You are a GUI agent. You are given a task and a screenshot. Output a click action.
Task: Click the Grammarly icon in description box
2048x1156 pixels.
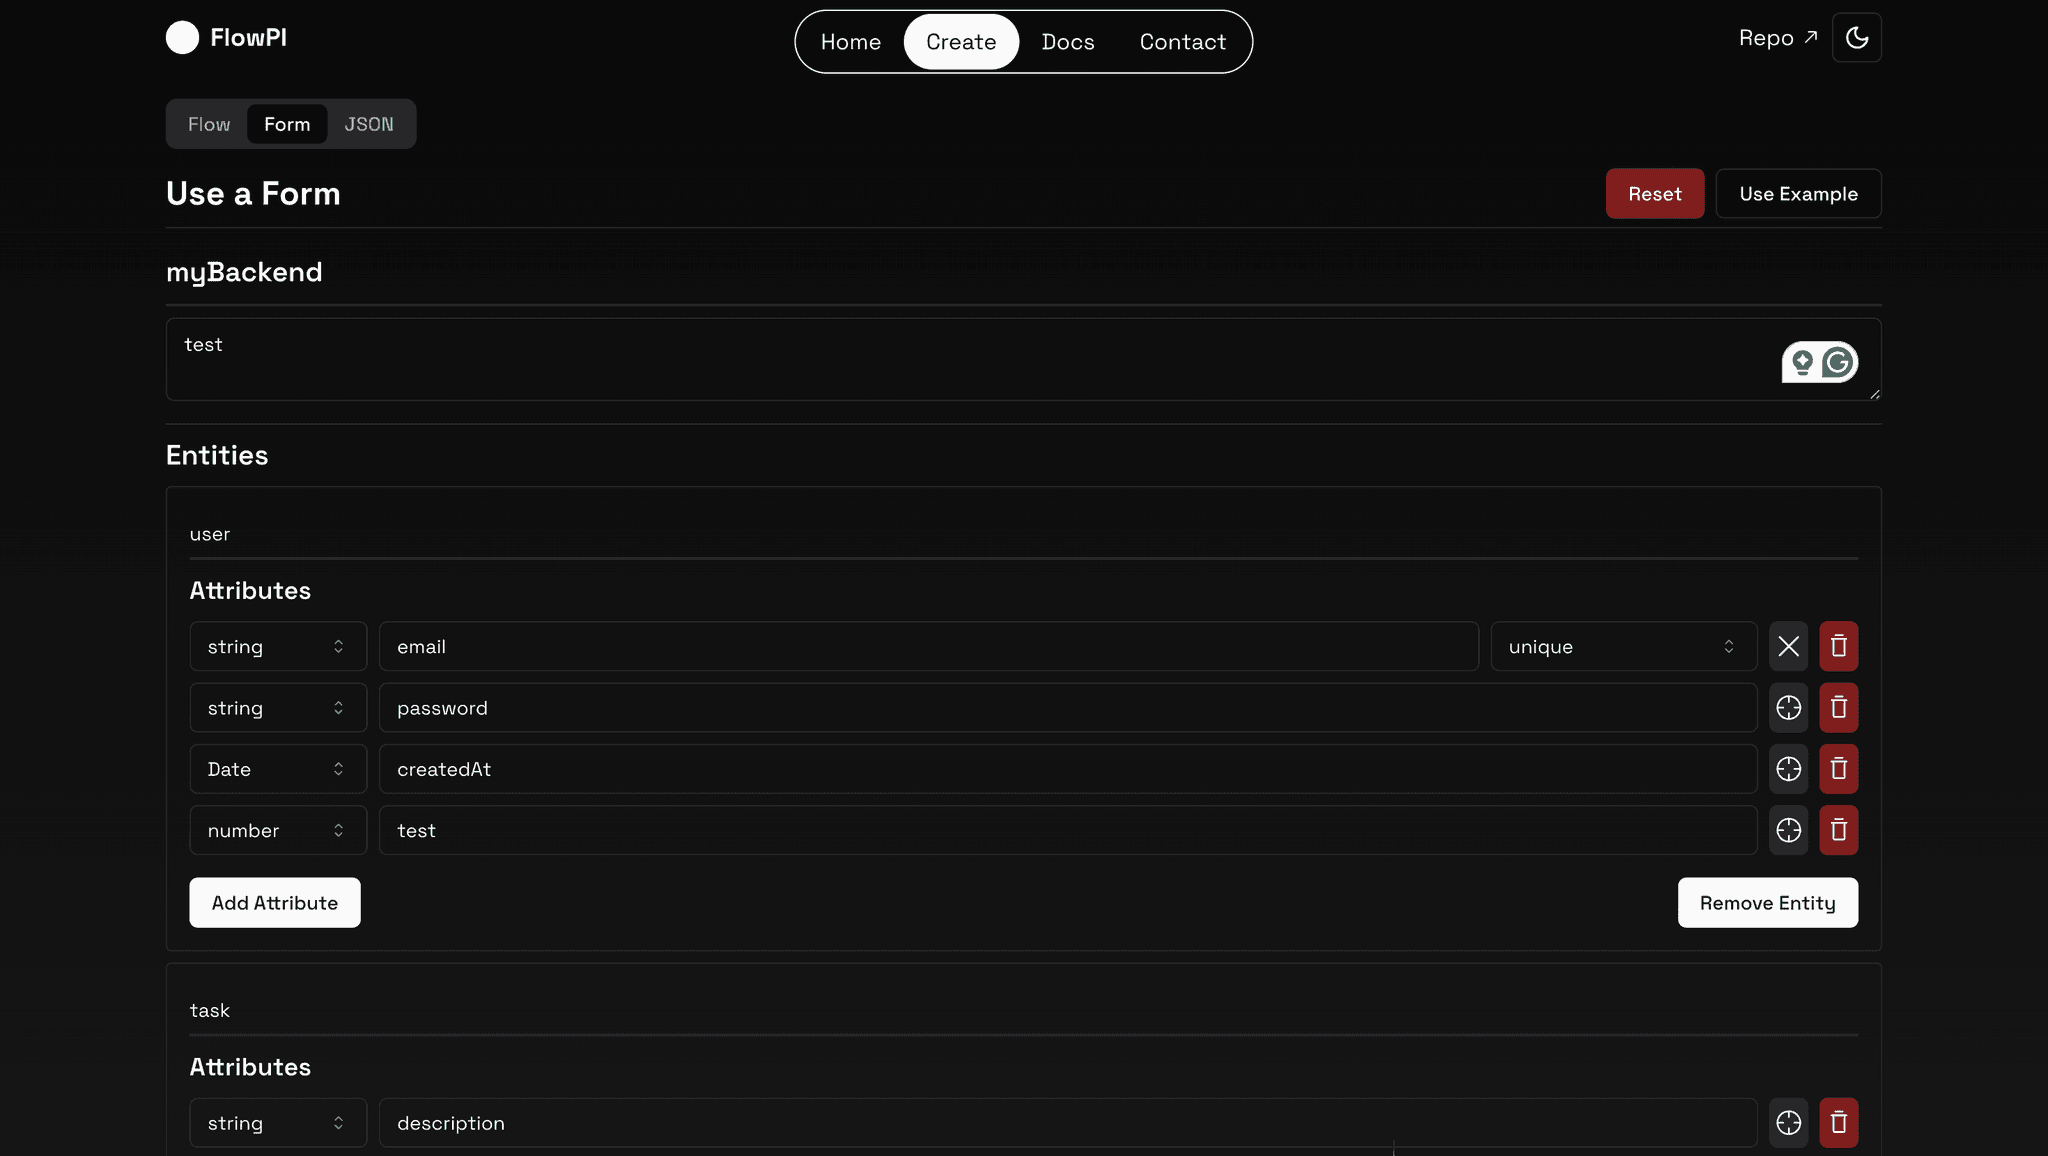pyautogui.click(x=1837, y=362)
